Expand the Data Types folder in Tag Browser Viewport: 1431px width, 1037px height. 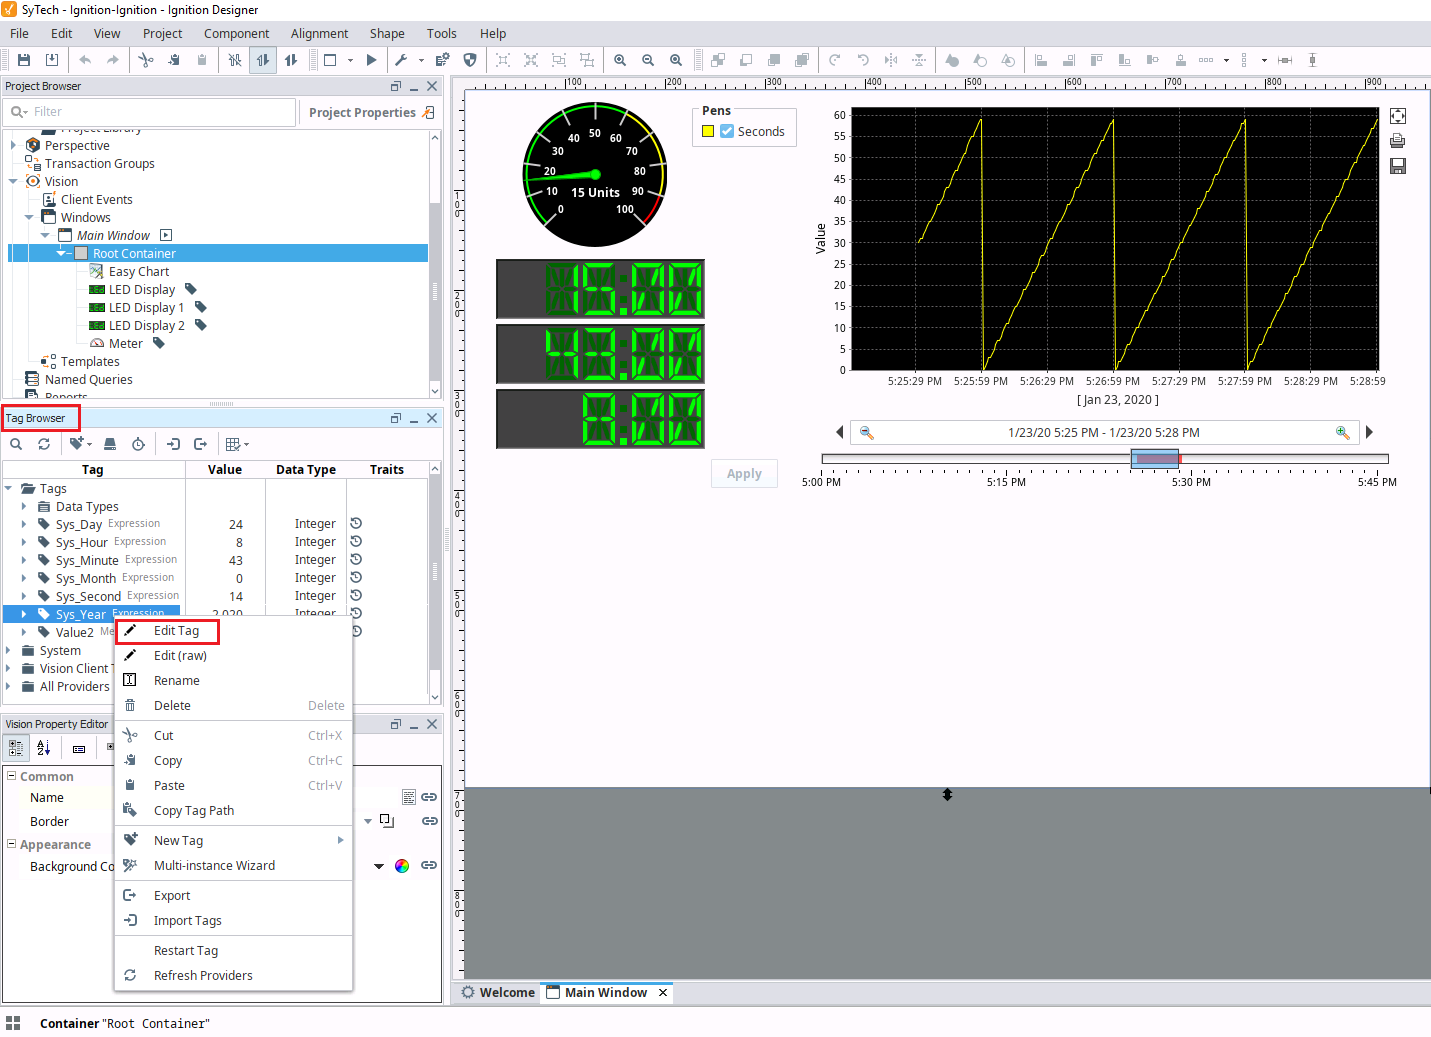click(24, 506)
